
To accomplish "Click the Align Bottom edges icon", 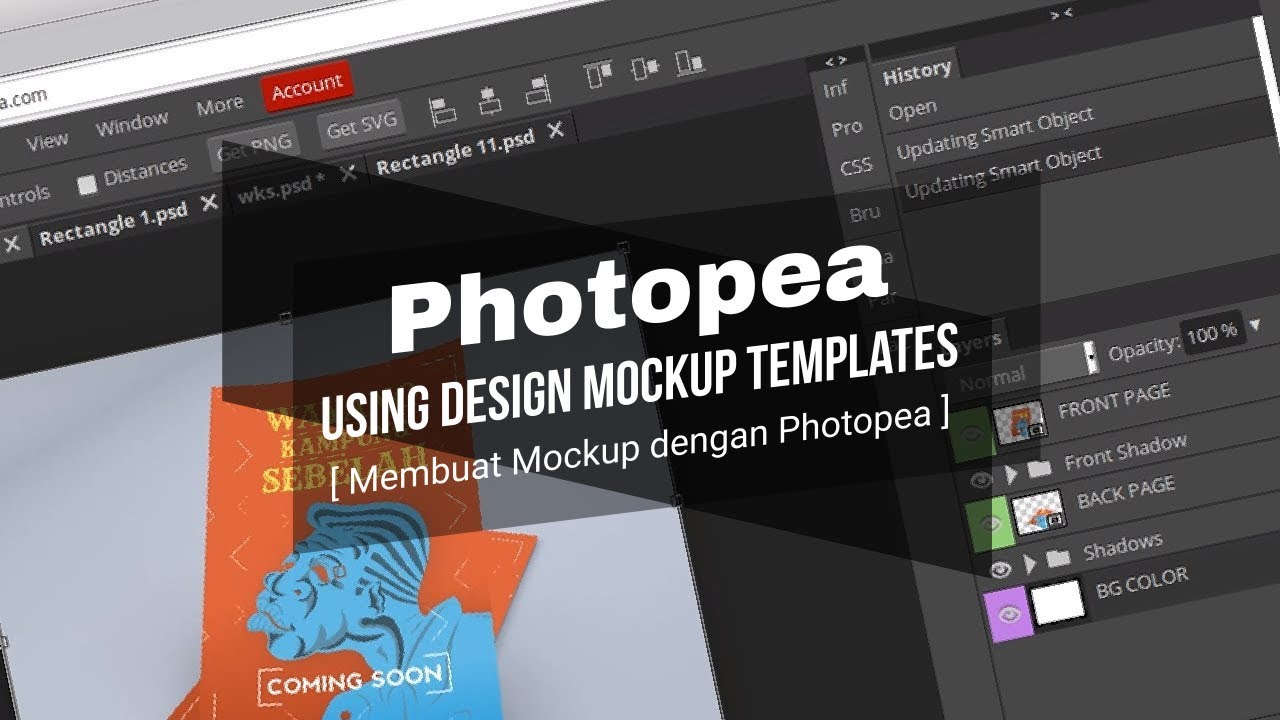I will tap(689, 63).
